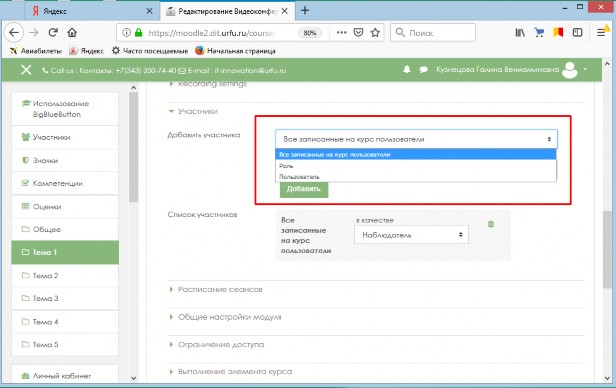Open Личный кабинет in sidebar
The width and height of the screenshot is (616, 388).
pos(65,375)
